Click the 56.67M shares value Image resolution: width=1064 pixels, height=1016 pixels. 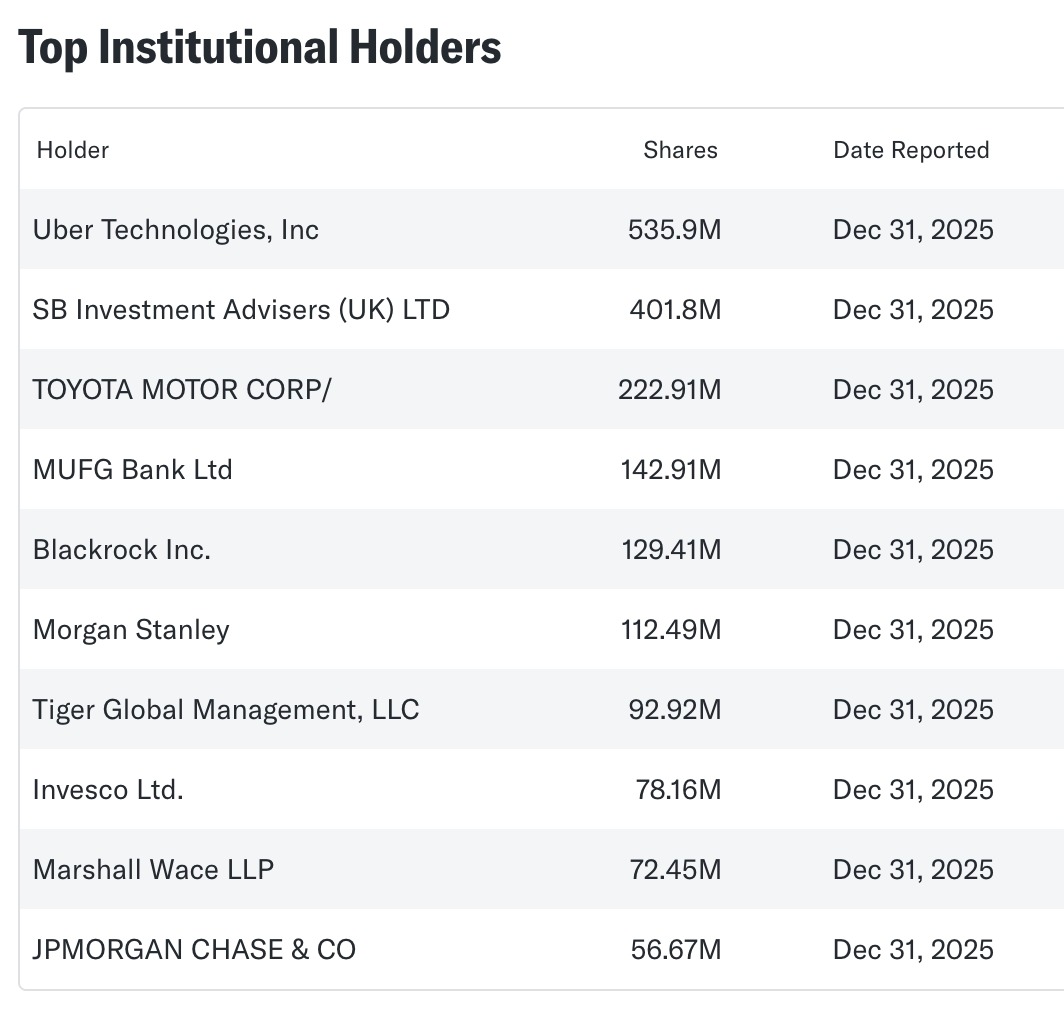click(x=675, y=950)
